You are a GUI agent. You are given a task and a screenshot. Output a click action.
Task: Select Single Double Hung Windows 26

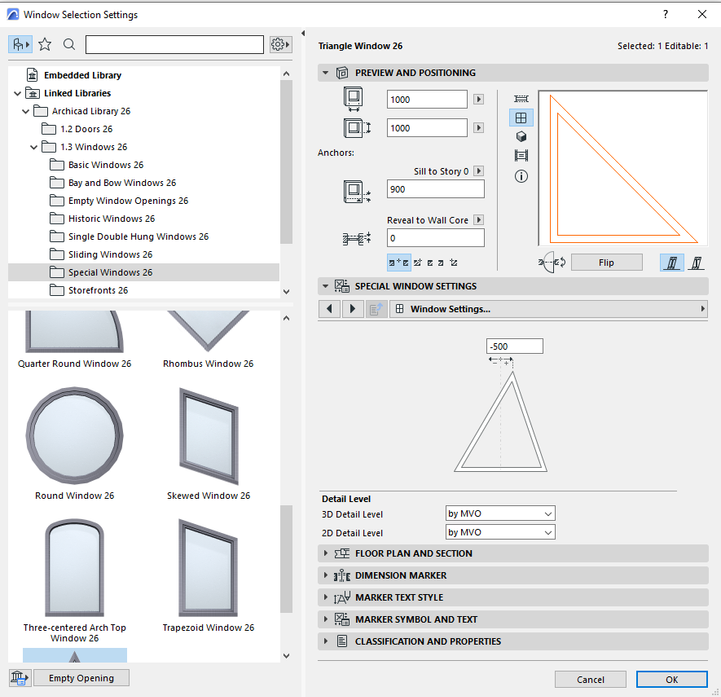click(138, 237)
